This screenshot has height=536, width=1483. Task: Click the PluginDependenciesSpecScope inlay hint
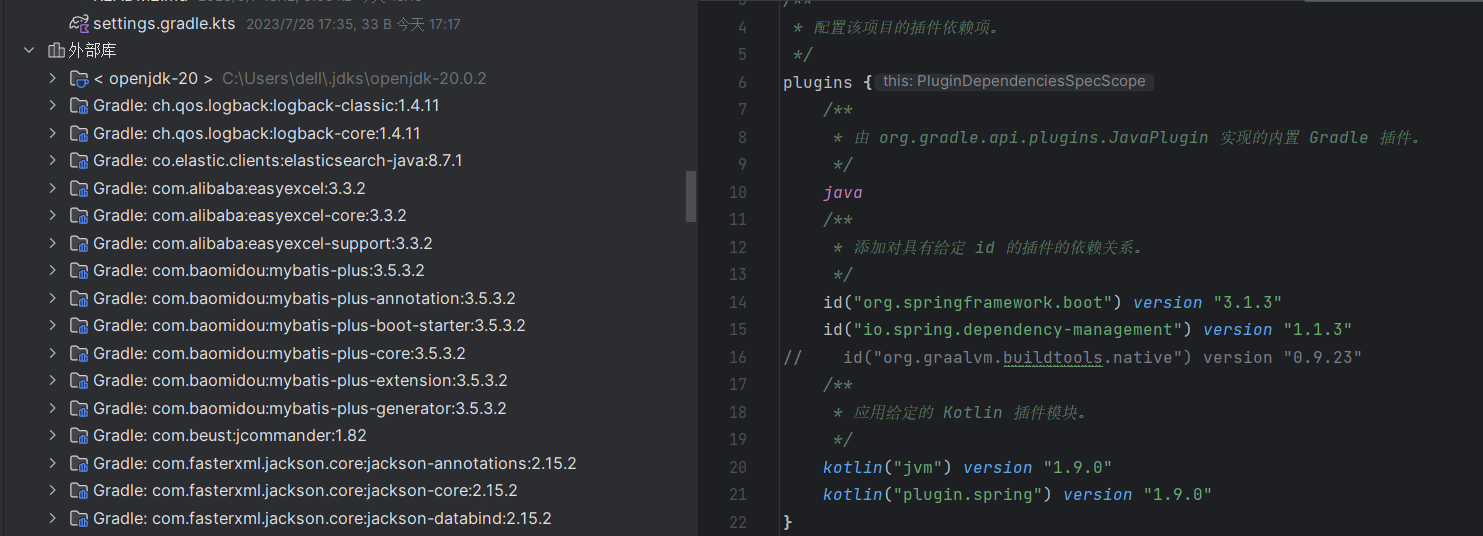1016,82
